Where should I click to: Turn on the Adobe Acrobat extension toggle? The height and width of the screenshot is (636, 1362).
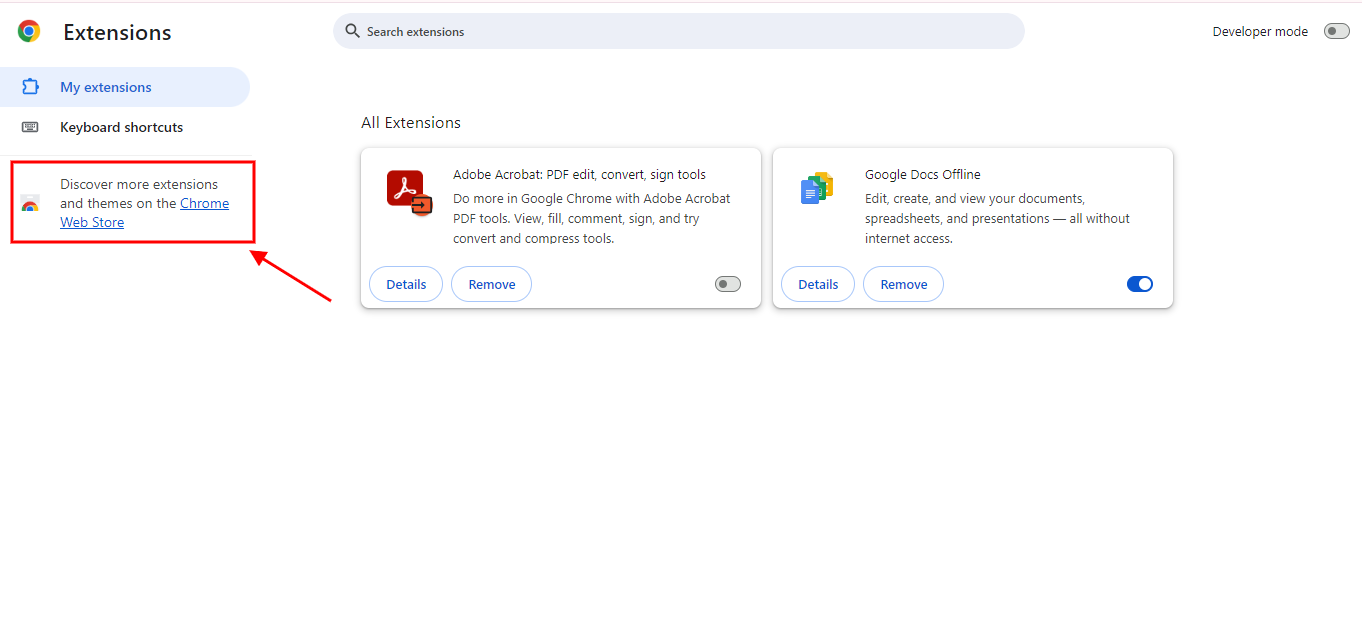728,284
